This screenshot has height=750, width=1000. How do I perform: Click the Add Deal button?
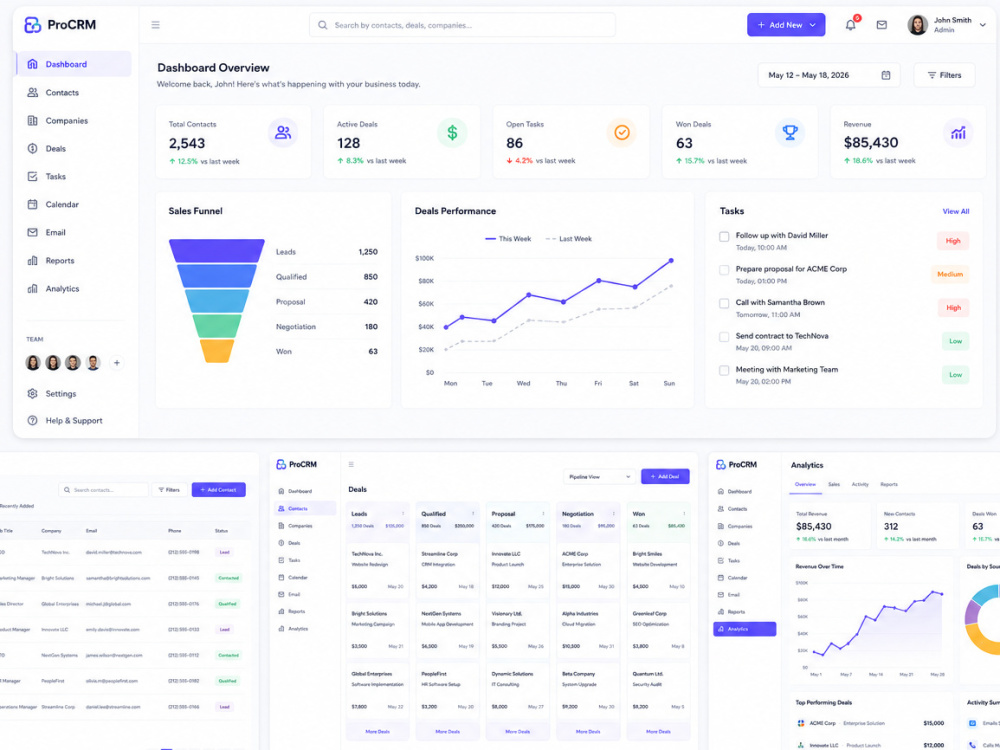(665, 476)
